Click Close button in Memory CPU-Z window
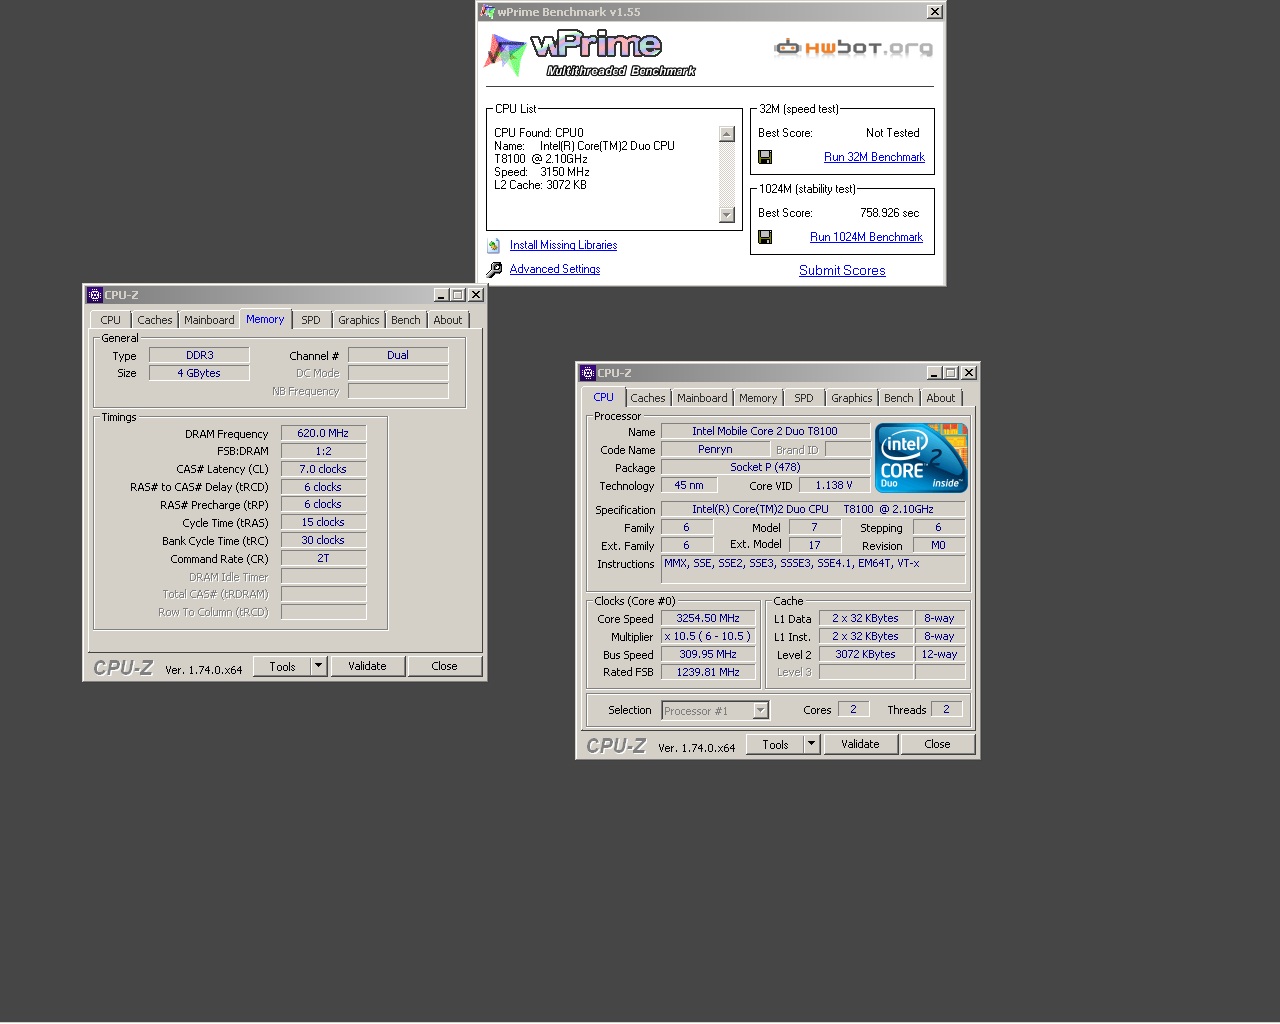The height and width of the screenshot is (1024, 1280). point(445,666)
